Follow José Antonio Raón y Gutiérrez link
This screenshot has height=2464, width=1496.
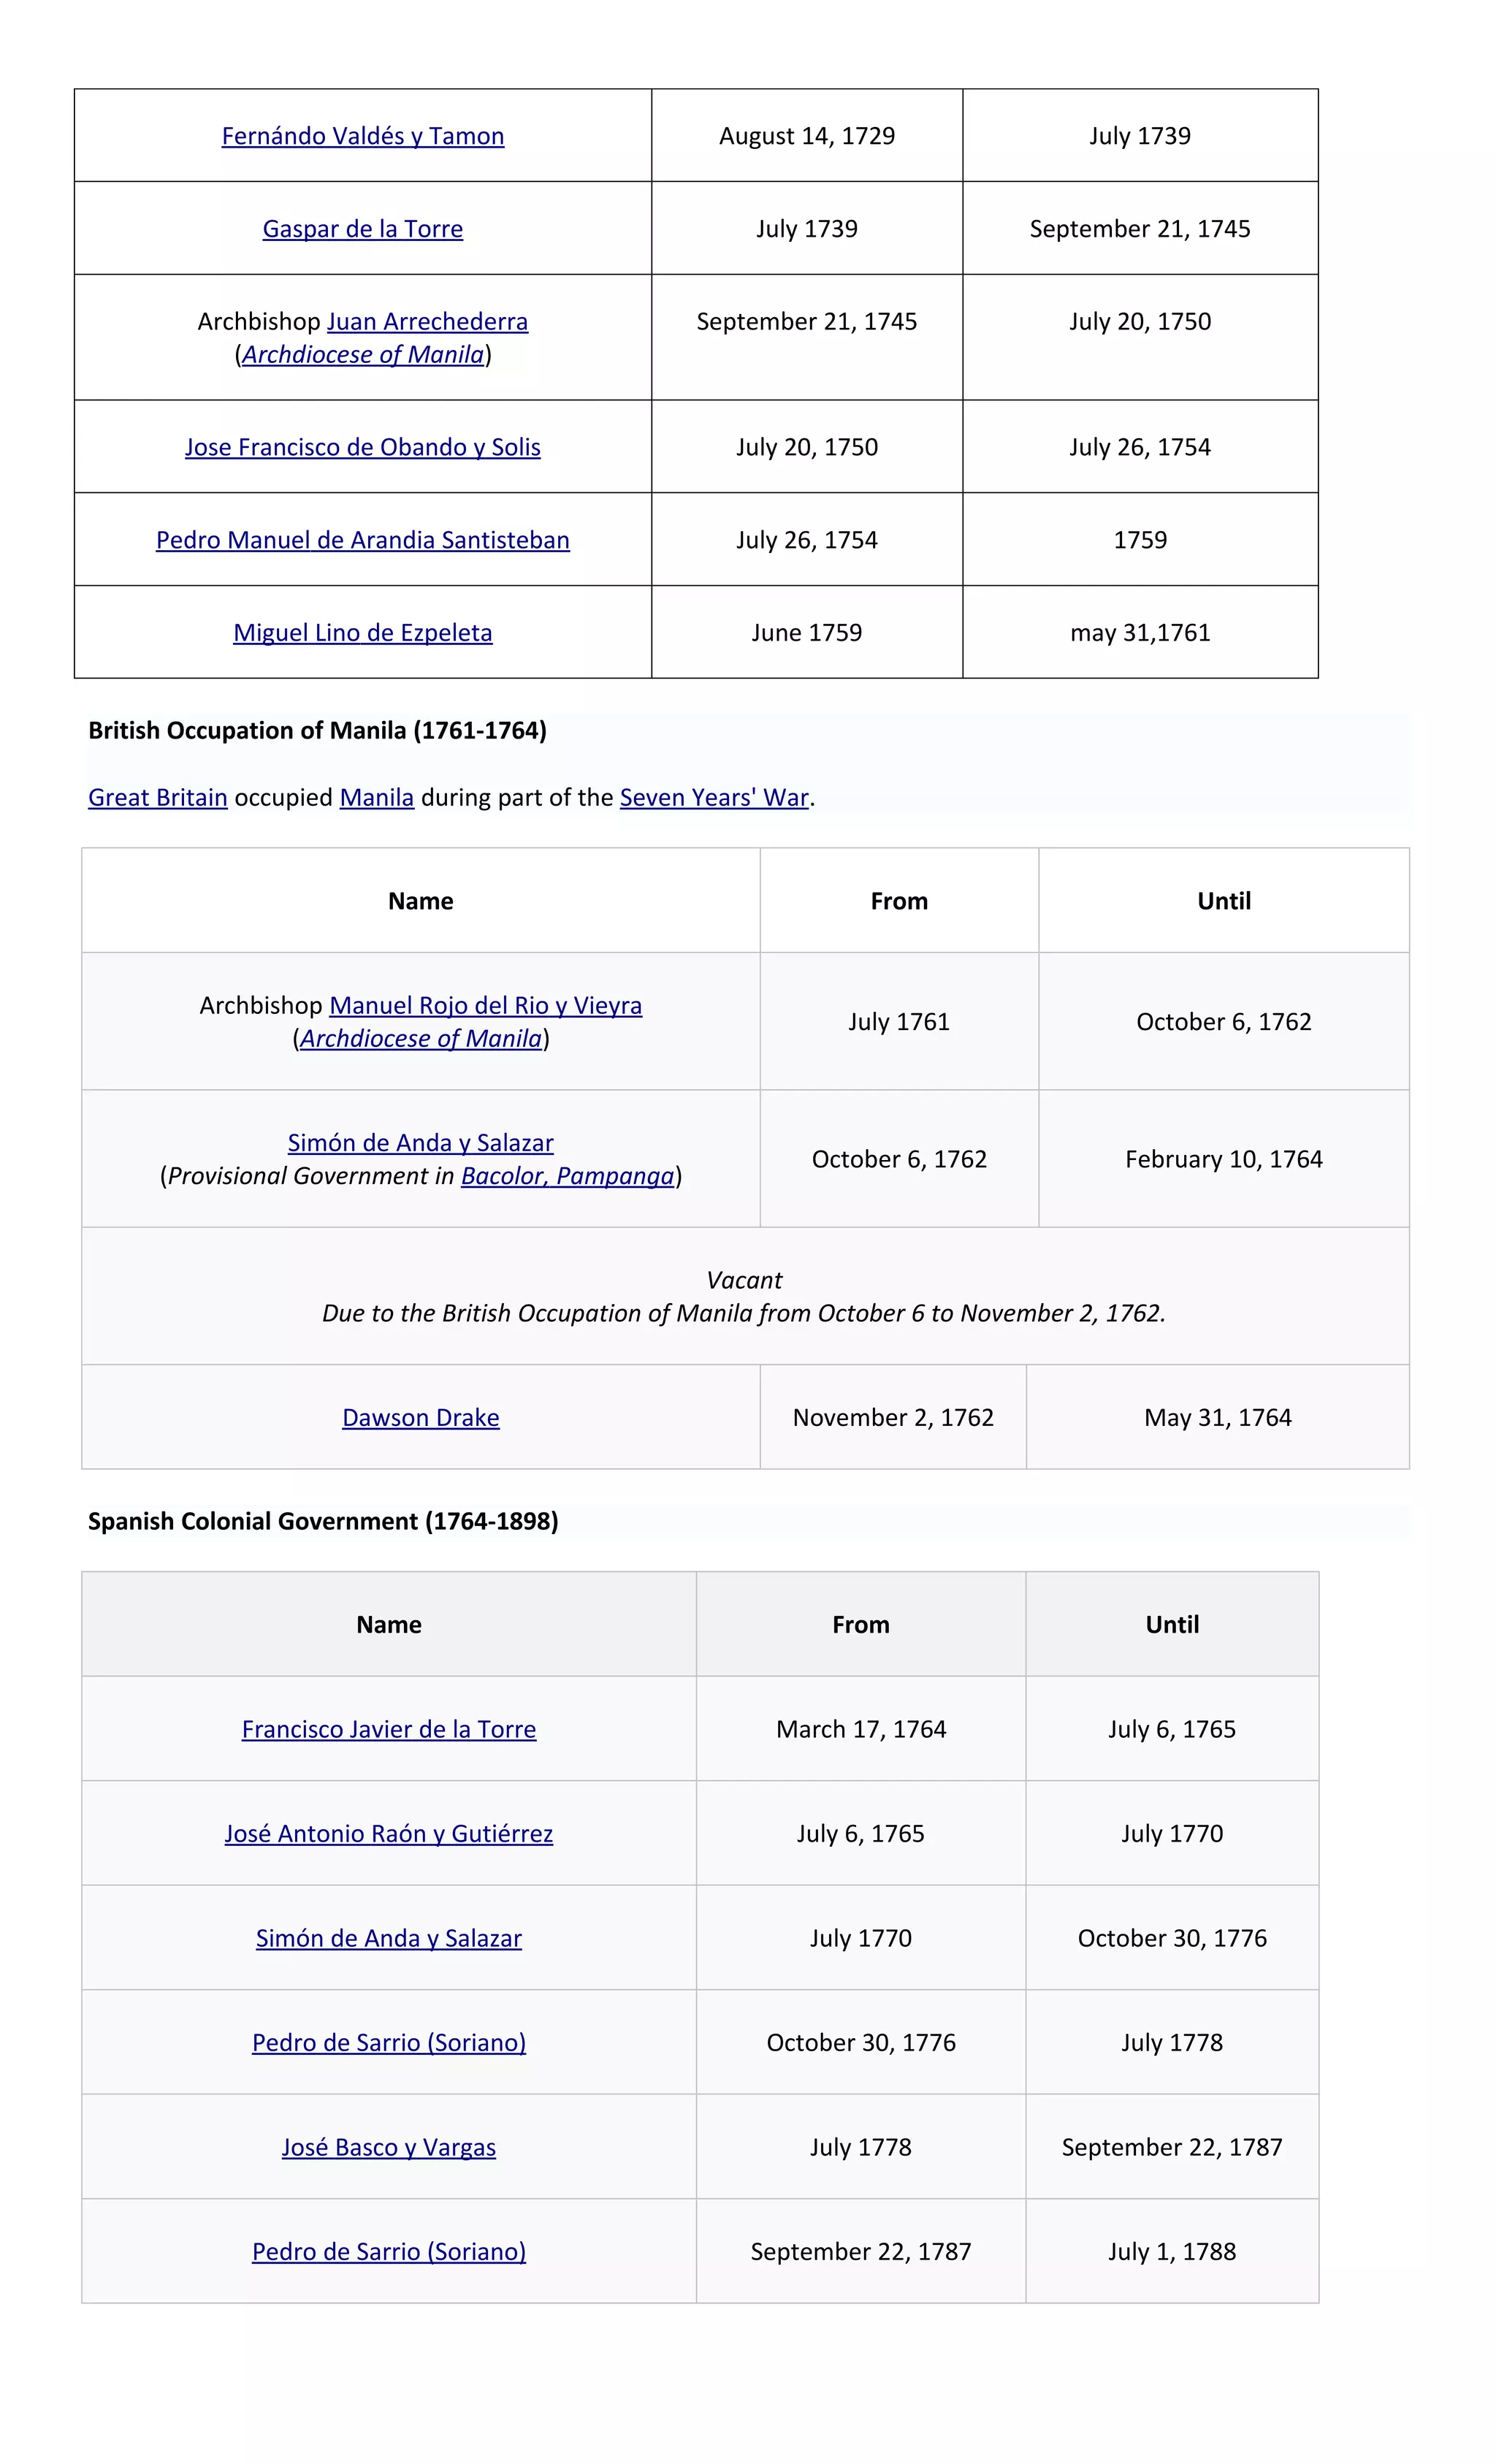pyautogui.click(x=389, y=1834)
